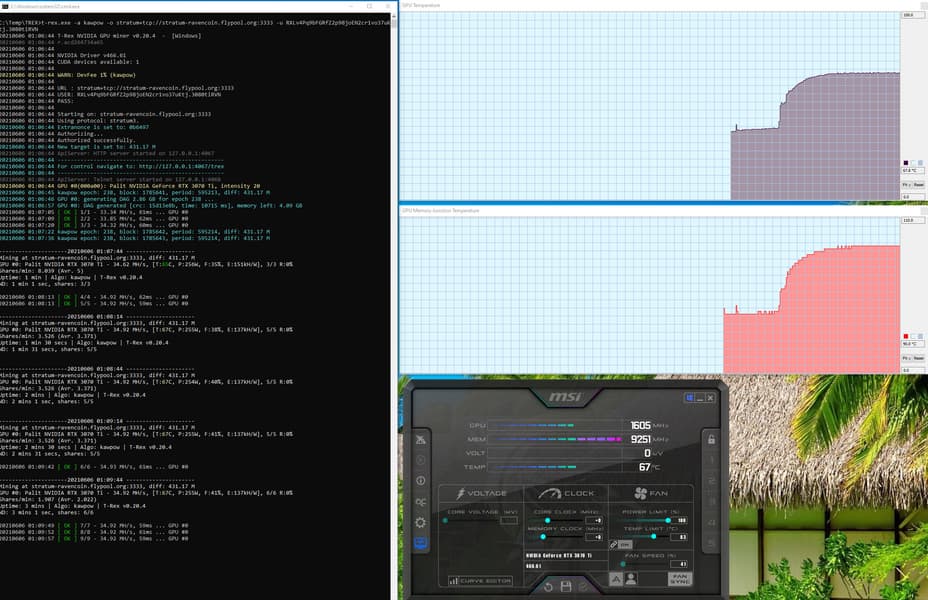Open the Afterburner settings gear icon

click(x=420, y=522)
